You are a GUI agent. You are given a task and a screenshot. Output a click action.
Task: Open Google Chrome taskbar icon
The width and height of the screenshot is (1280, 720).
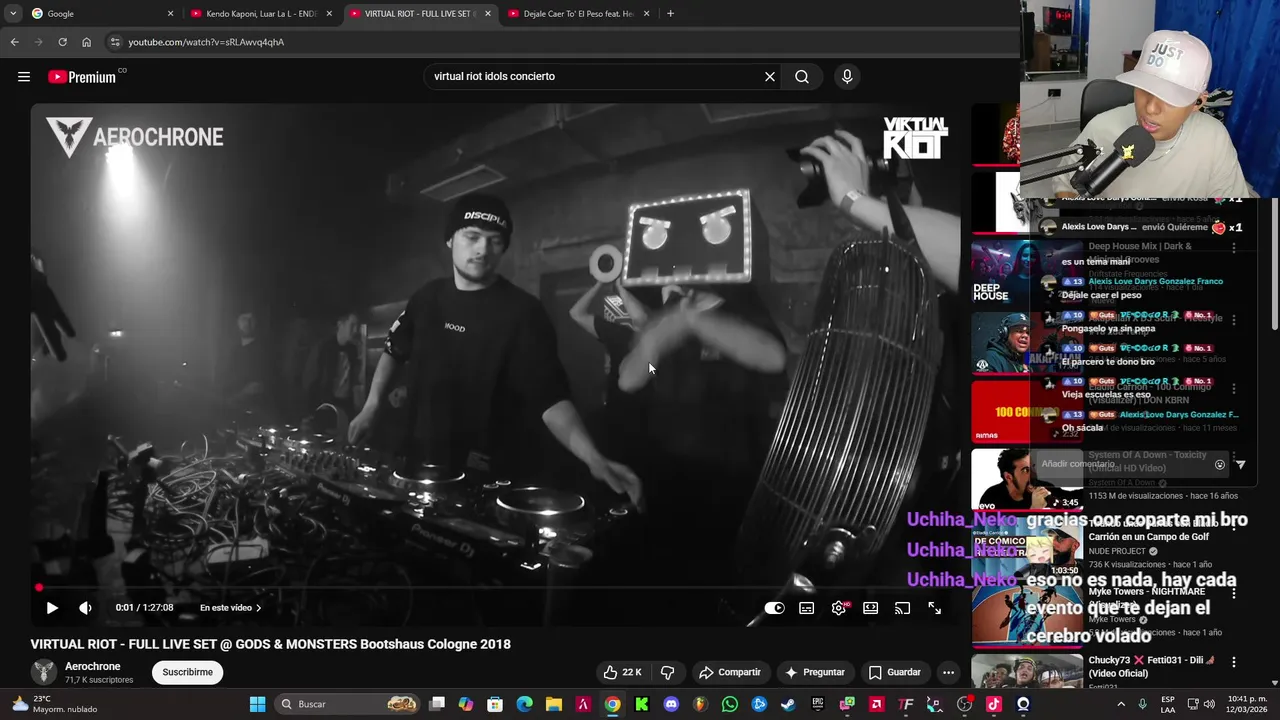[x=612, y=704]
